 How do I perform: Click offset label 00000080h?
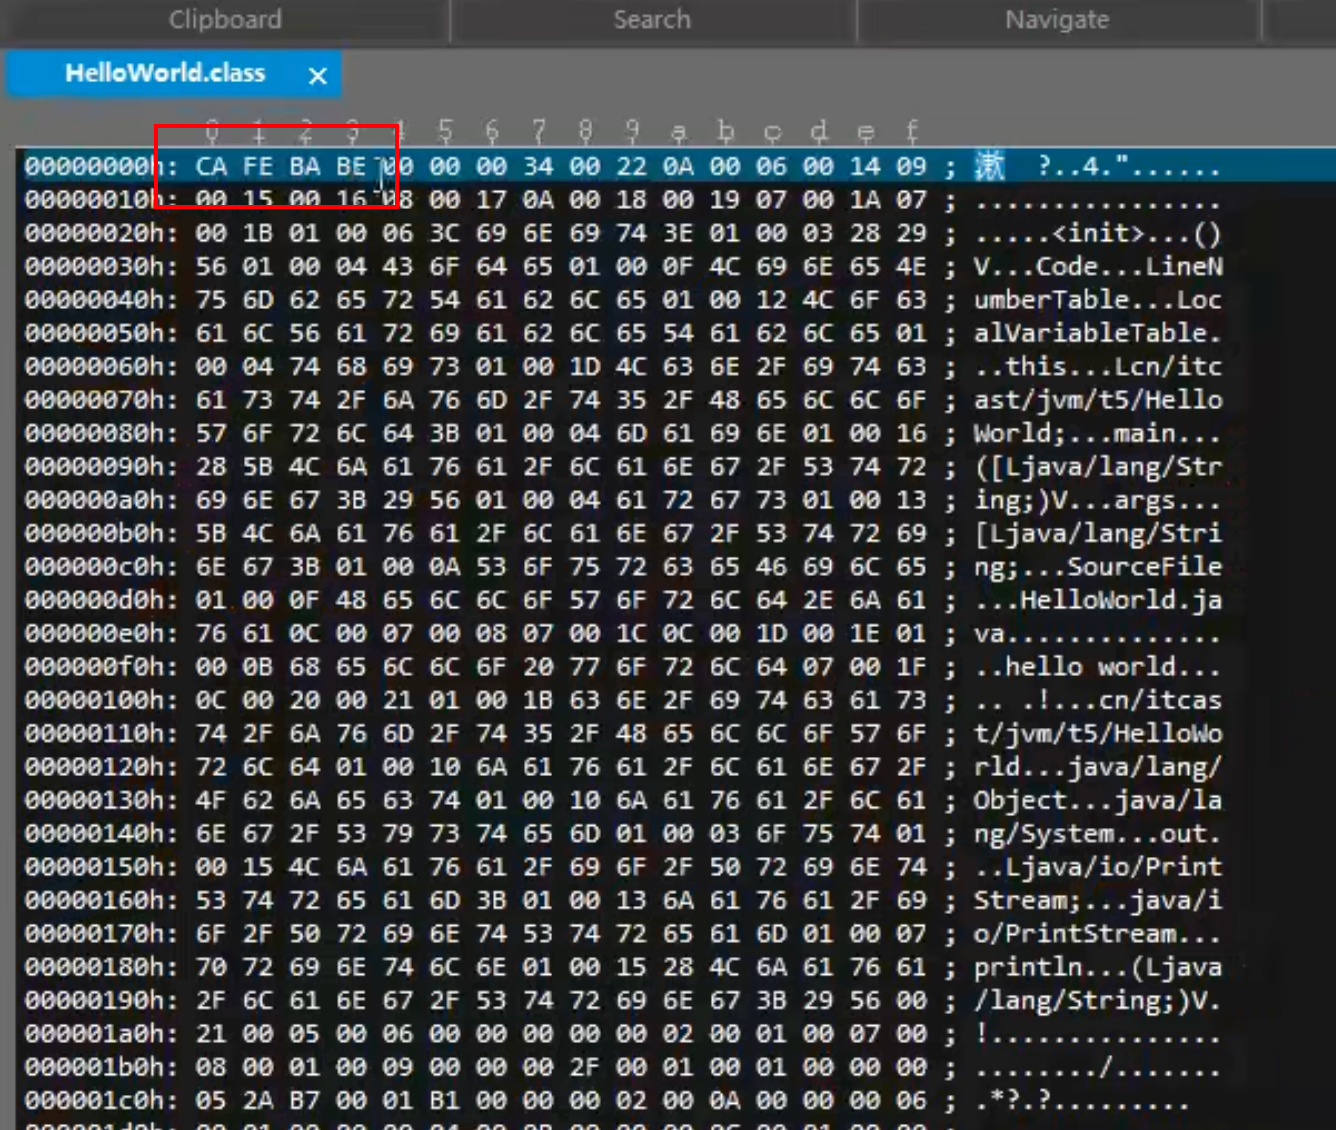click(x=101, y=433)
